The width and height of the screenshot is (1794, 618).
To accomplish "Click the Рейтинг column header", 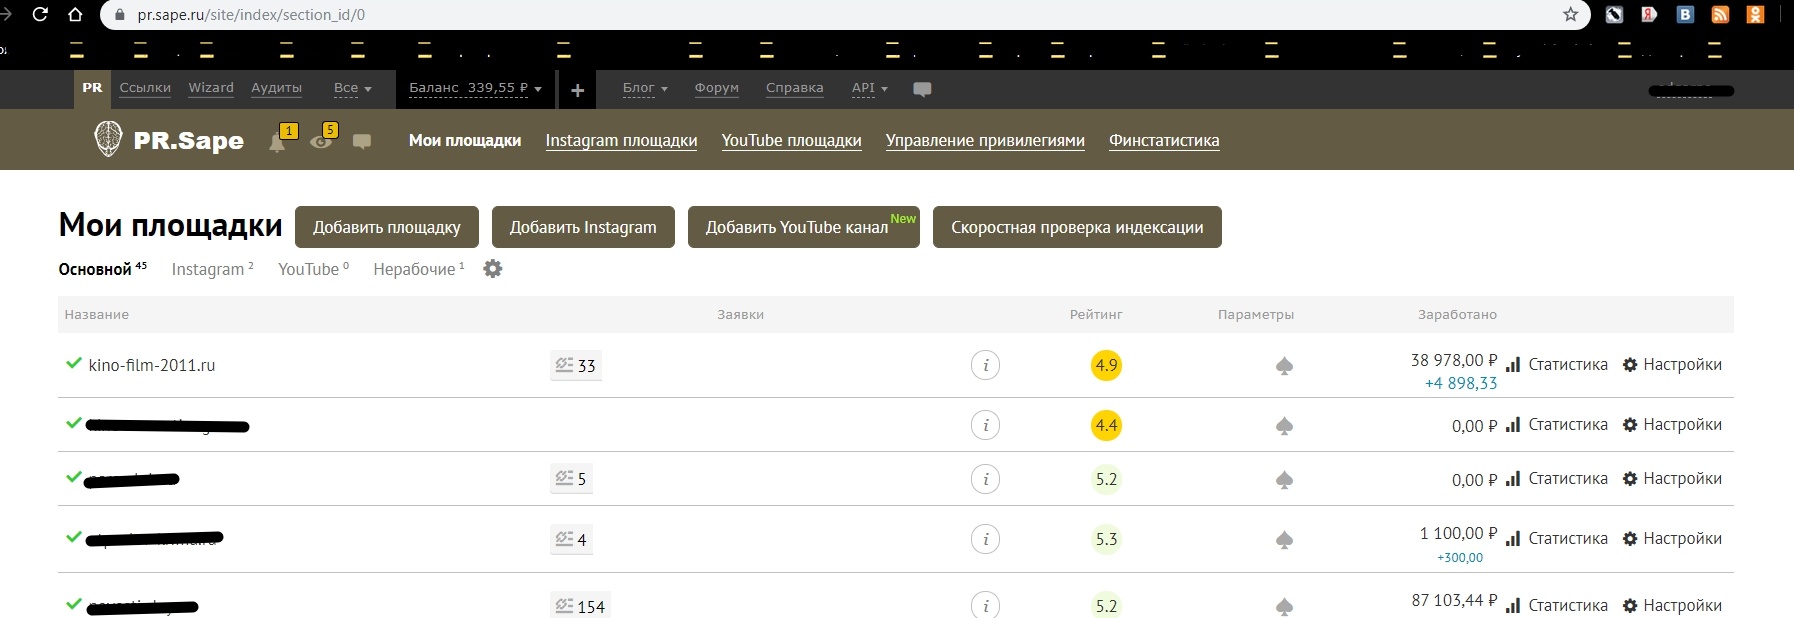I will coord(1096,314).
